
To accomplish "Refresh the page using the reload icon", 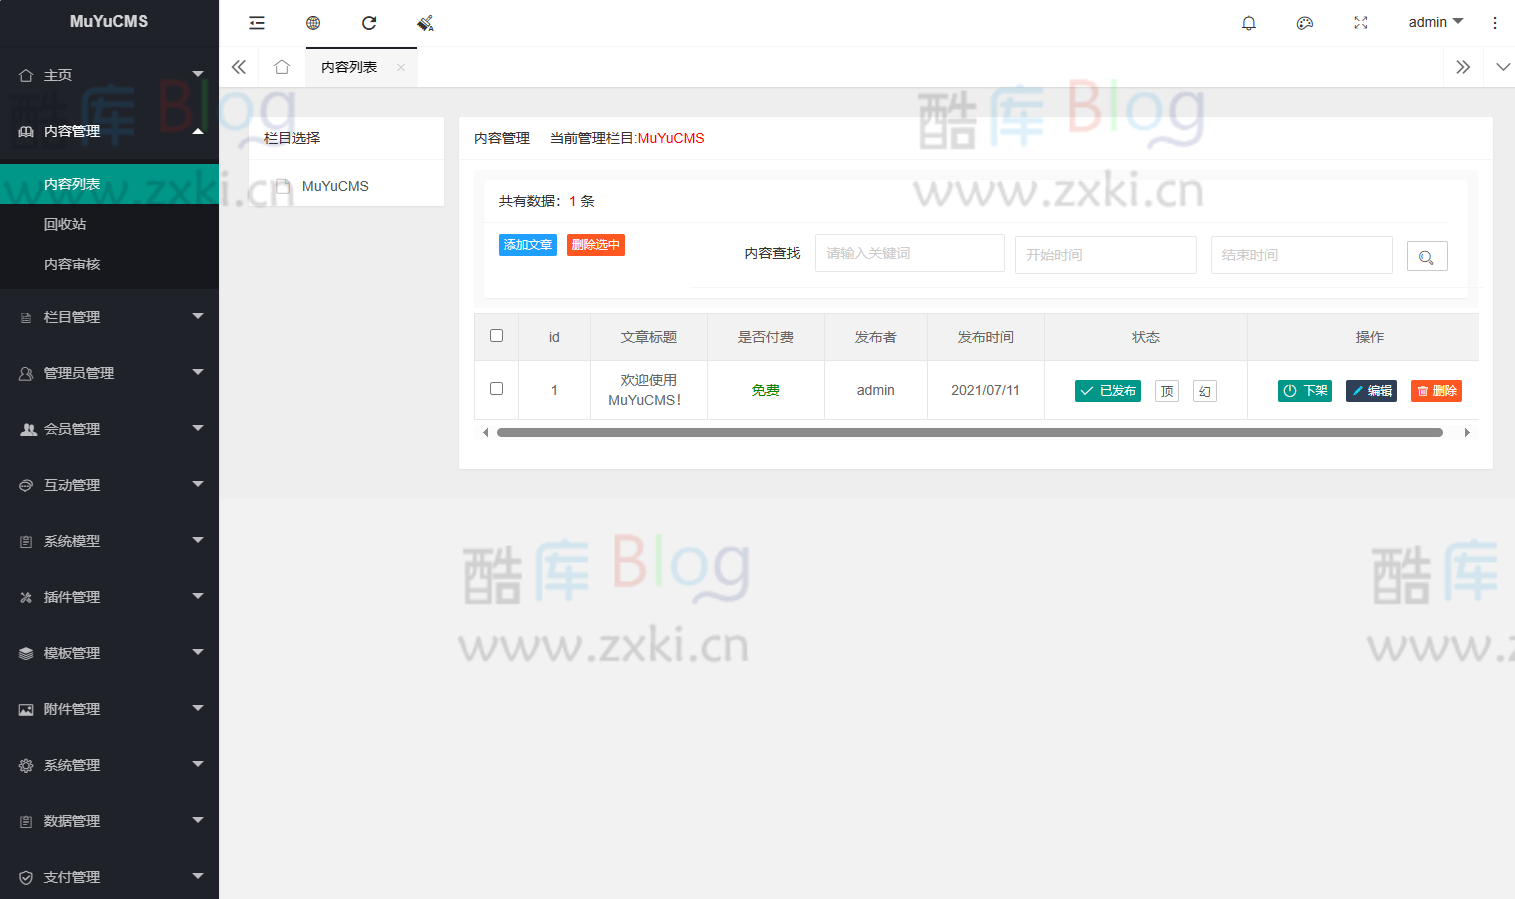I will pyautogui.click(x=369, y=22).
